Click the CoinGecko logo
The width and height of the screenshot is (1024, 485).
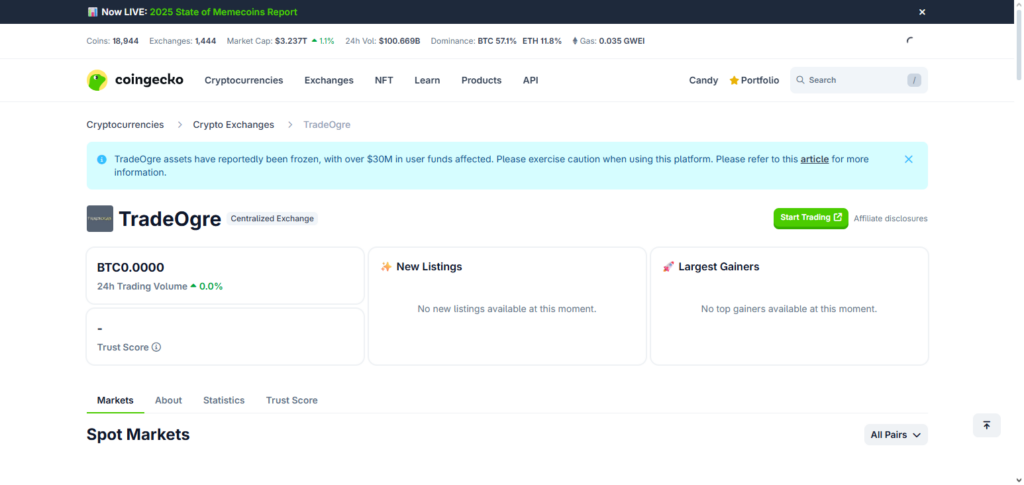[135, 80]
